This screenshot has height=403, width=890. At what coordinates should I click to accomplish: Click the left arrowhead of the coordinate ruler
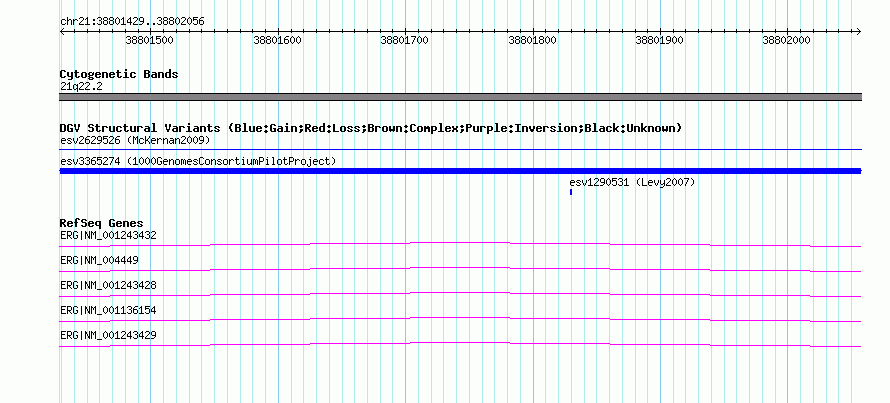(62, 32)
